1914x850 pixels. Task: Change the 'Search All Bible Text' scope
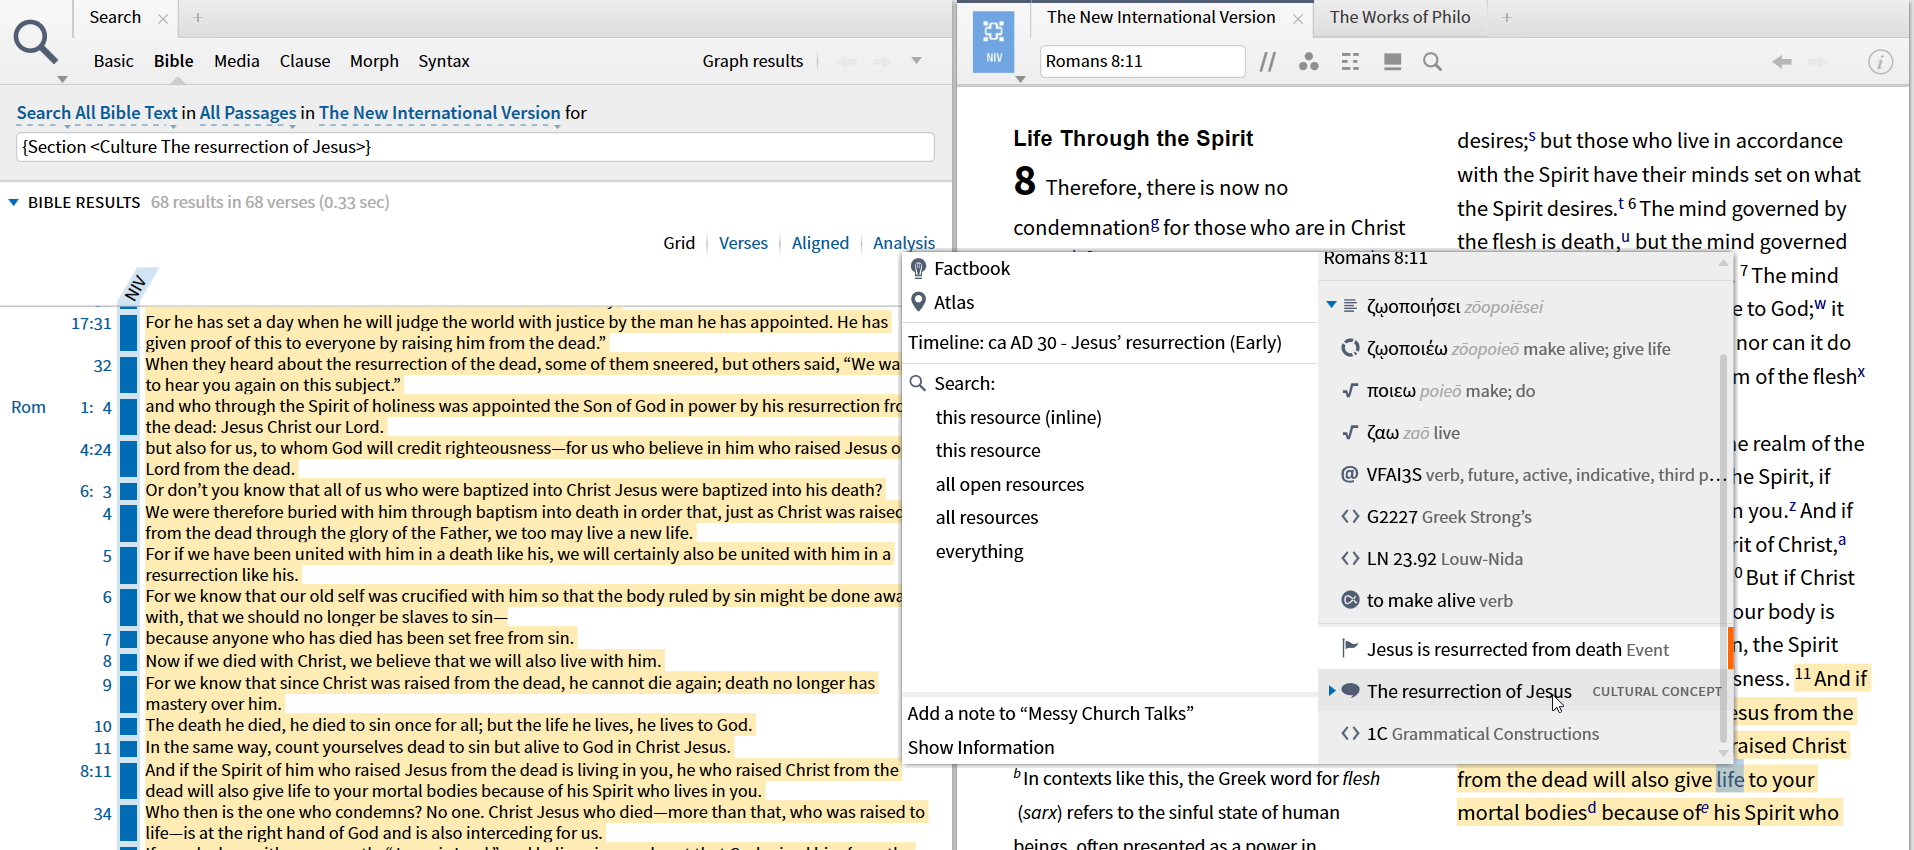coord(97,113)
